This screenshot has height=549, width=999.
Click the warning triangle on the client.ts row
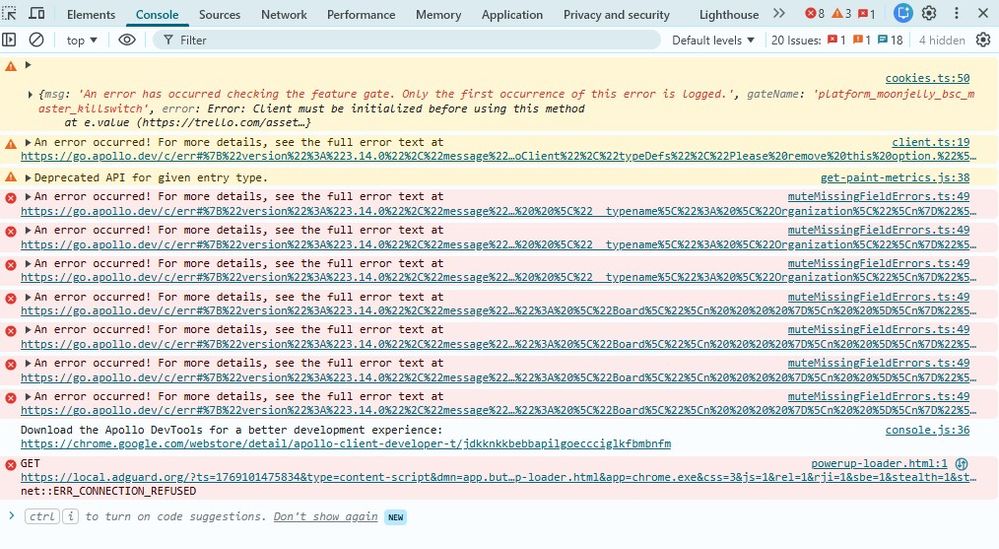[x=10, y=144]
